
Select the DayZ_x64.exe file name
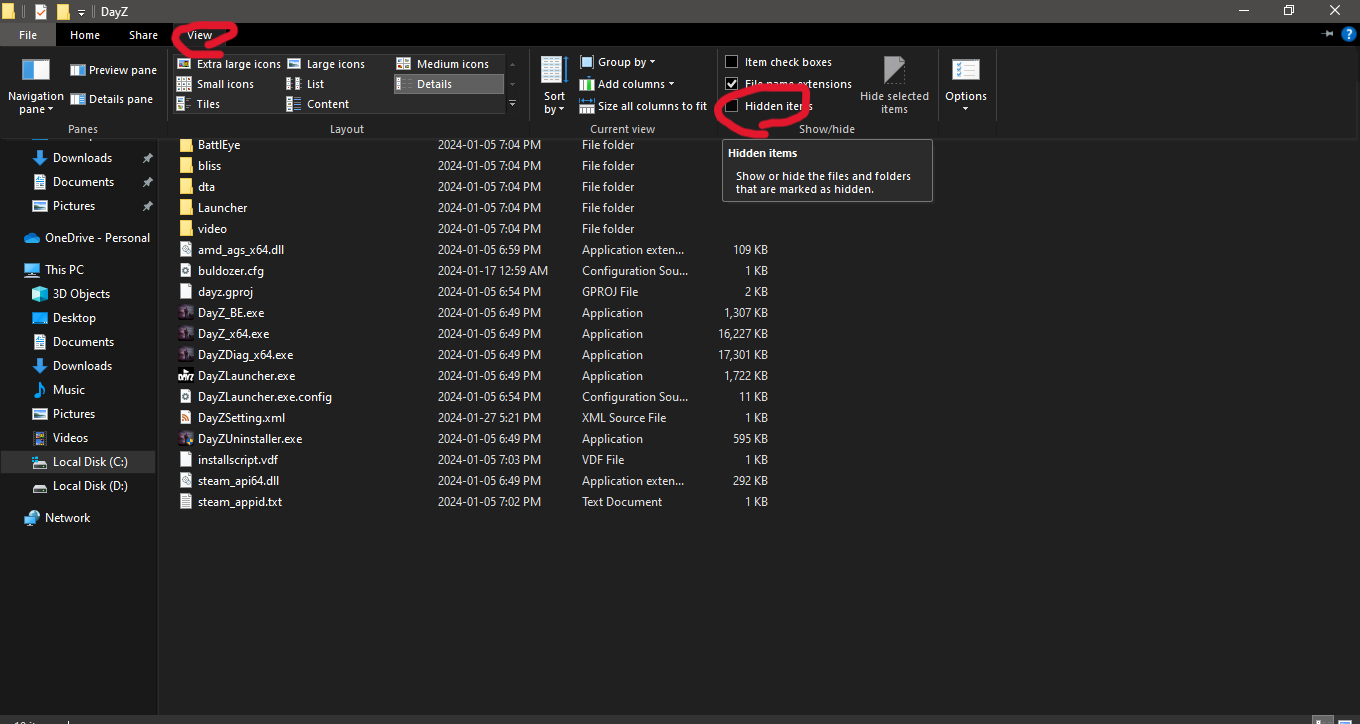click(233, 334)
